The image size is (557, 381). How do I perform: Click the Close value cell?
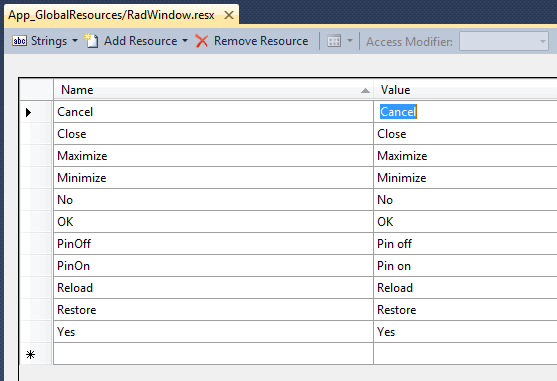point(465,134)
